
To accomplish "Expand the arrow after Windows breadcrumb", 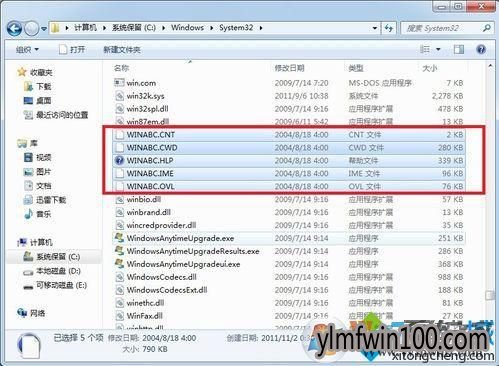I will point(212,28).
